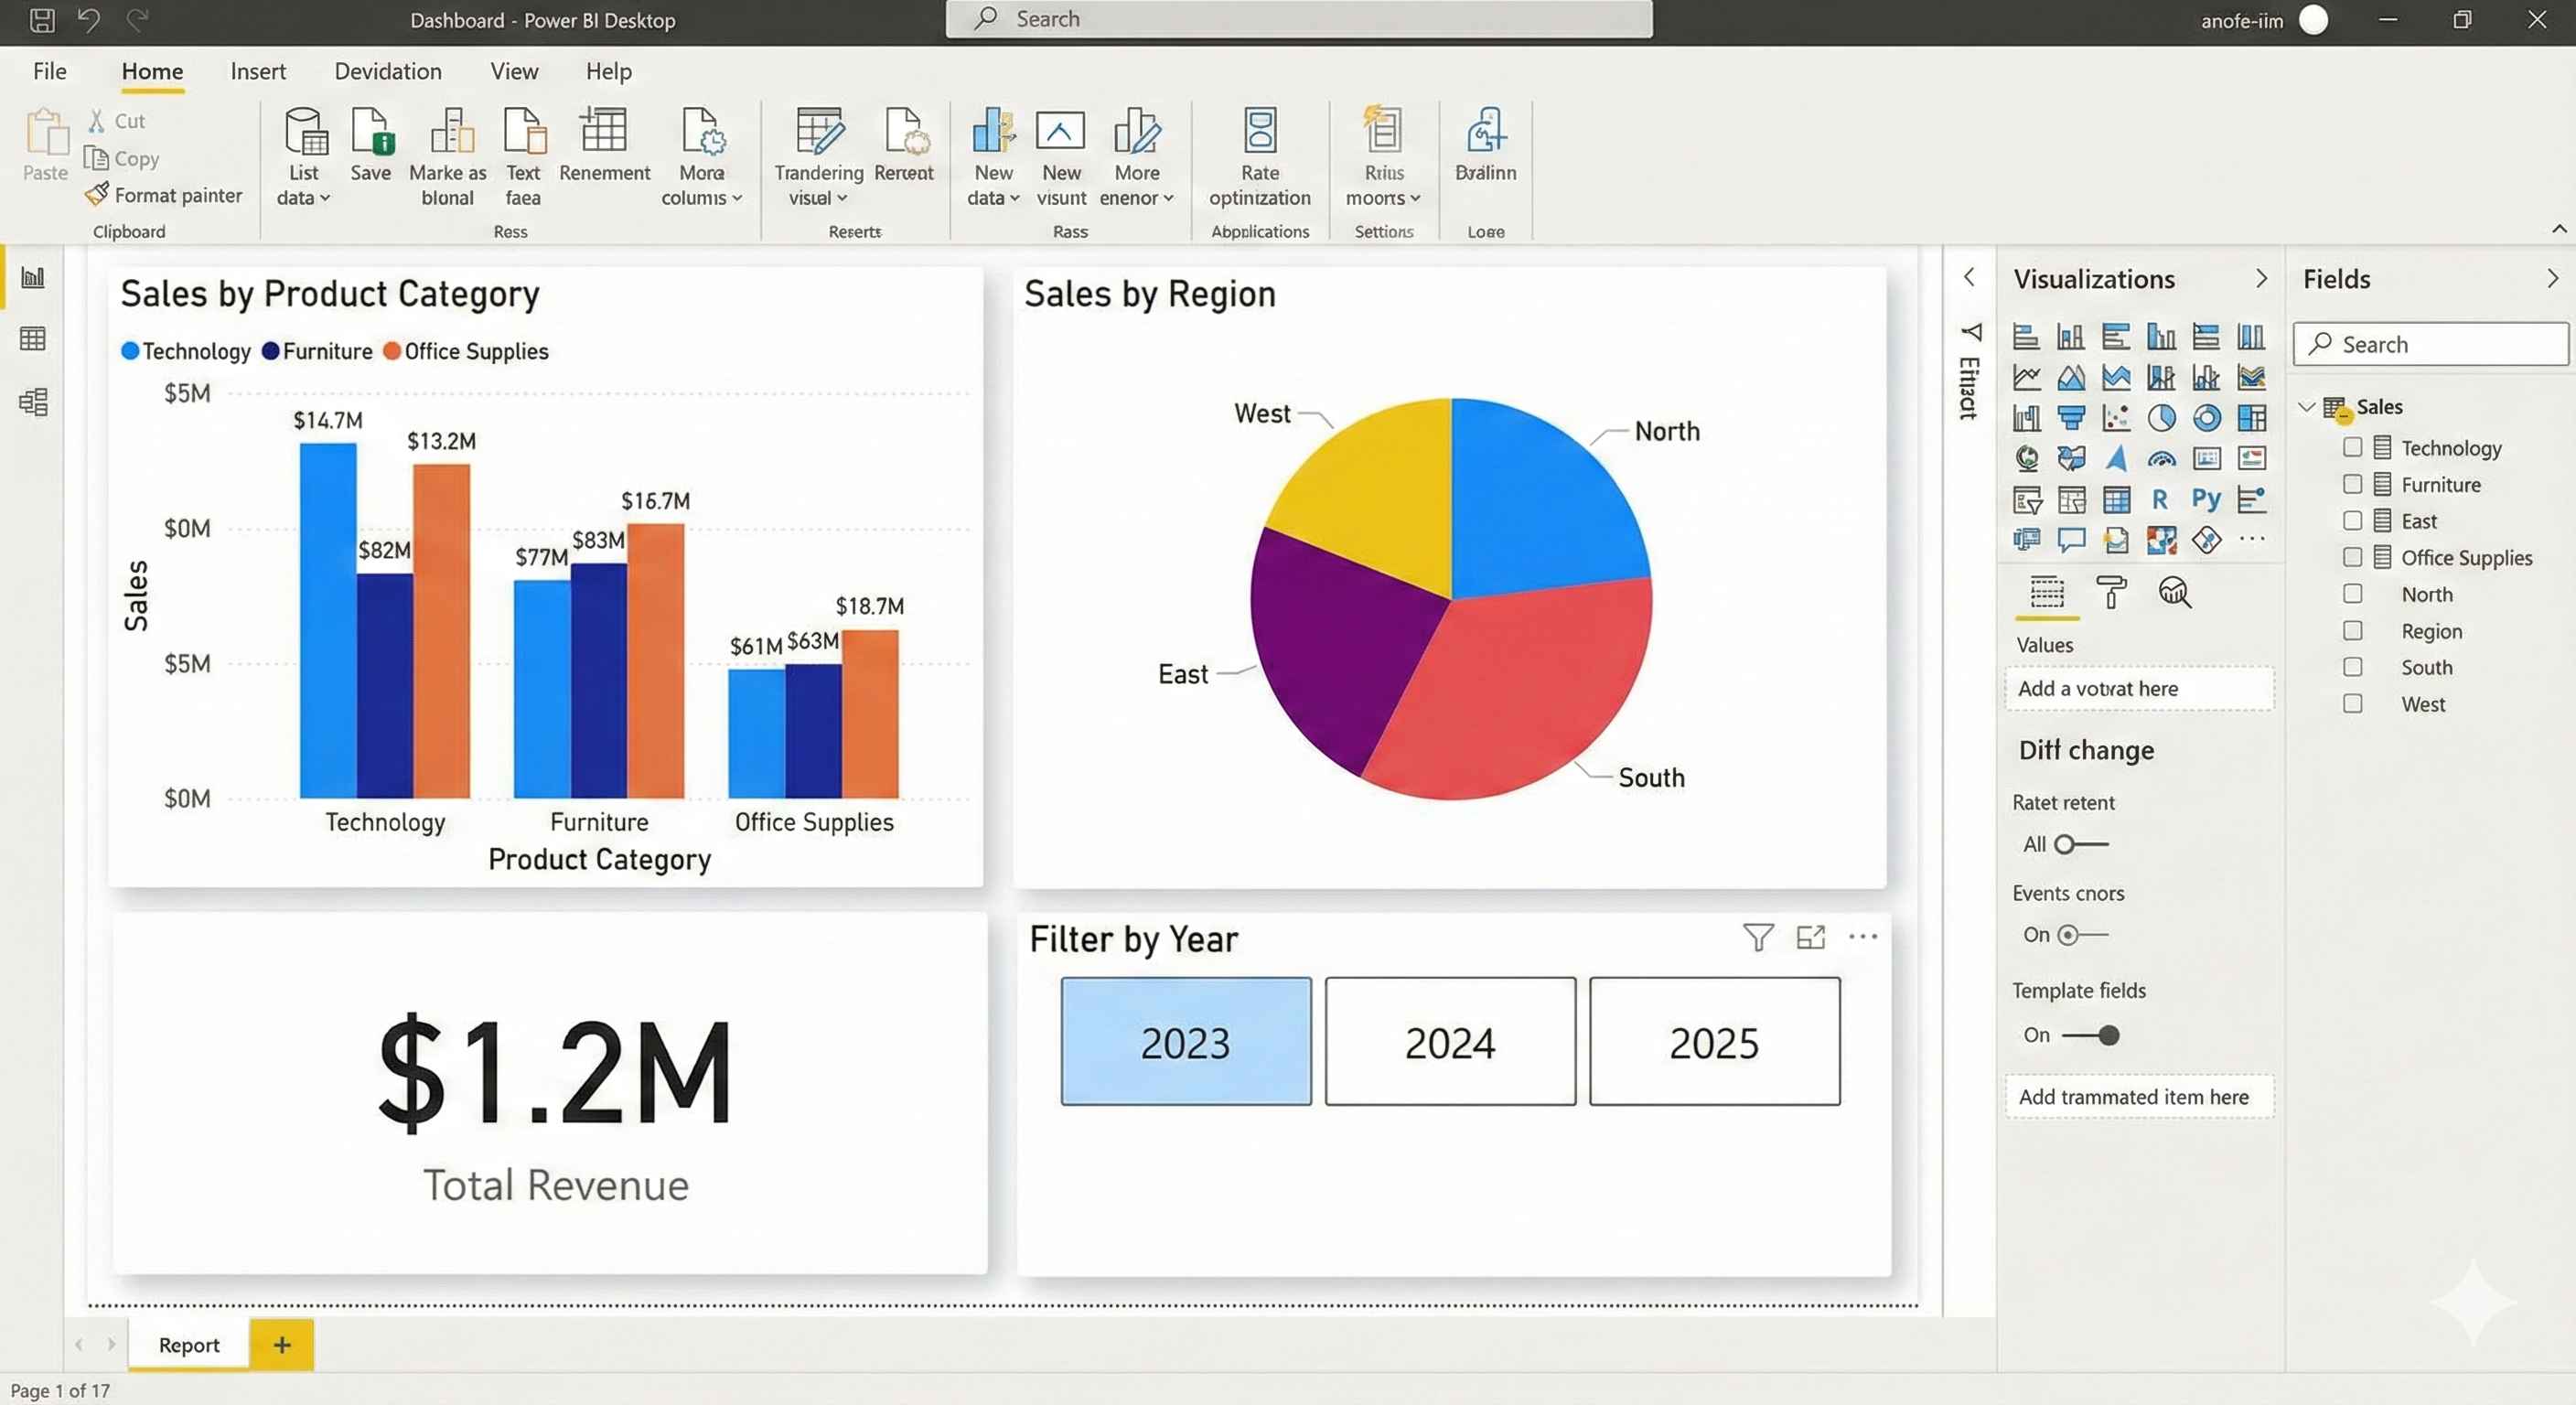Viewport: 2576px width, 1405px height.
Task: Click the filter icon on Filter by Year
Action: (1758, 937)
